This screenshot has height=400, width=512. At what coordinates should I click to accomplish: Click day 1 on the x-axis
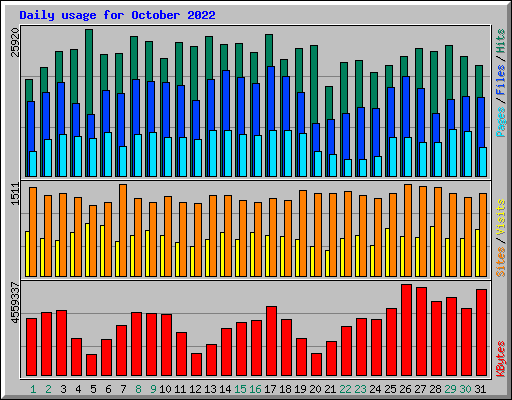tap(33, 389)
